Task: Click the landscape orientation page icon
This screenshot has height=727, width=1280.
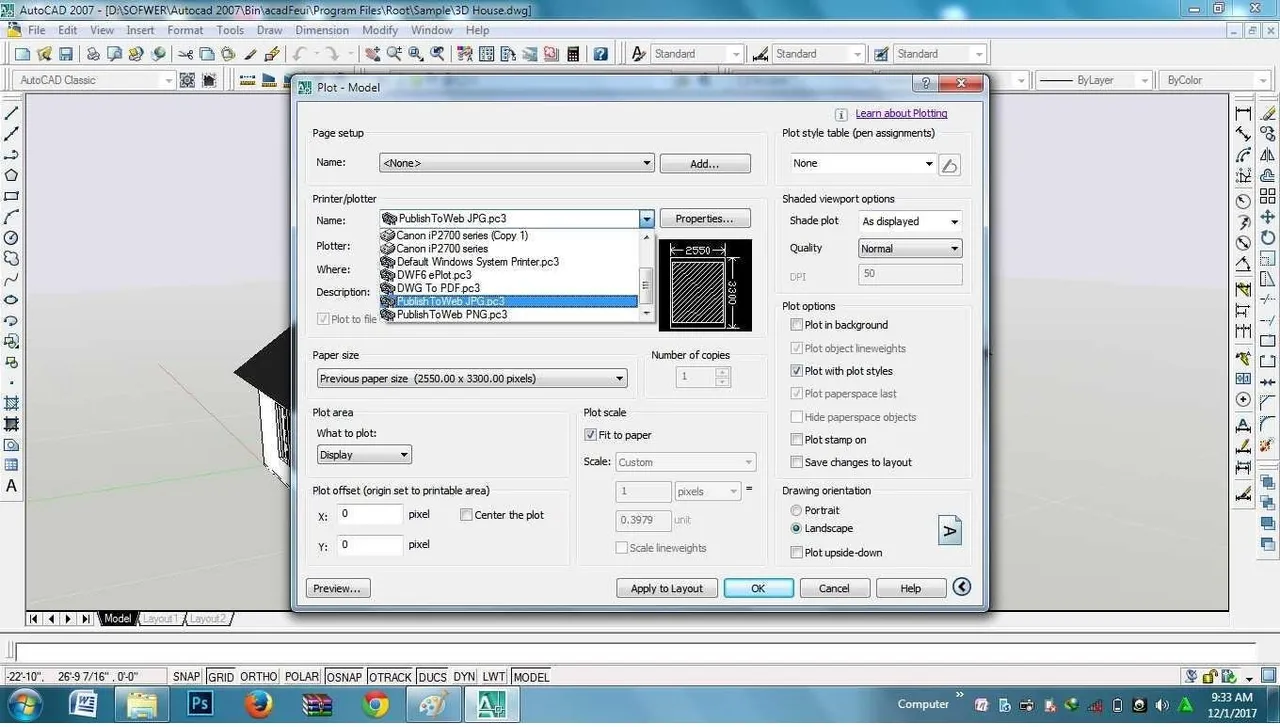Action: click(x=950, y=530)
